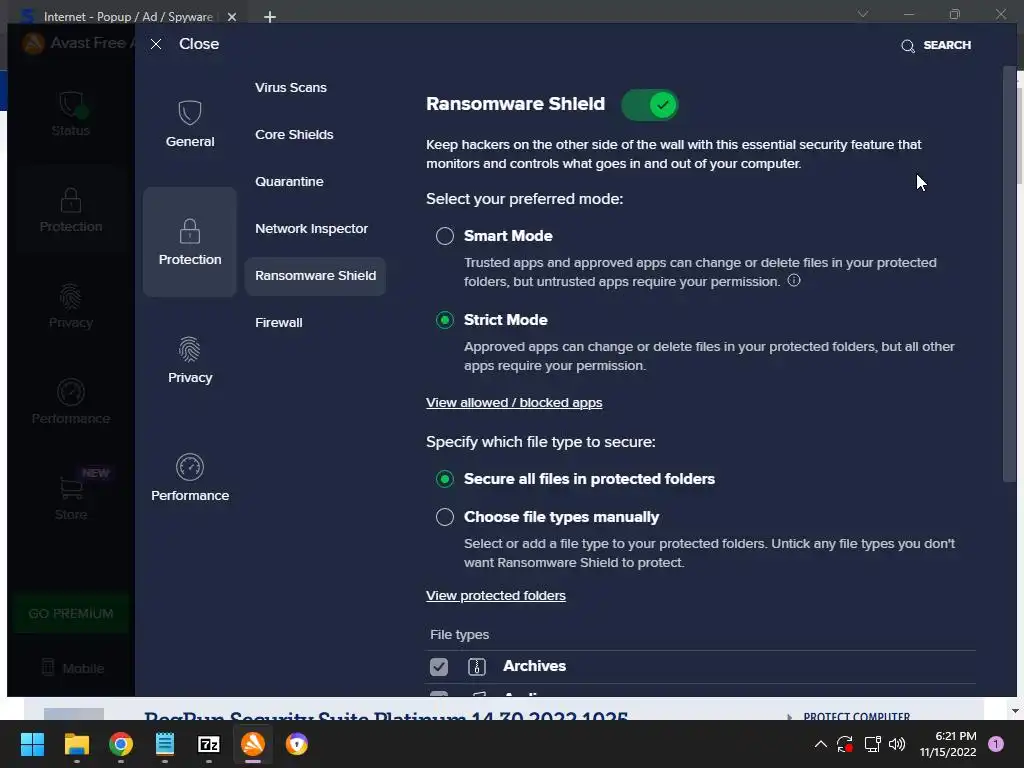Open Firewall settings

tap(279, 323)
